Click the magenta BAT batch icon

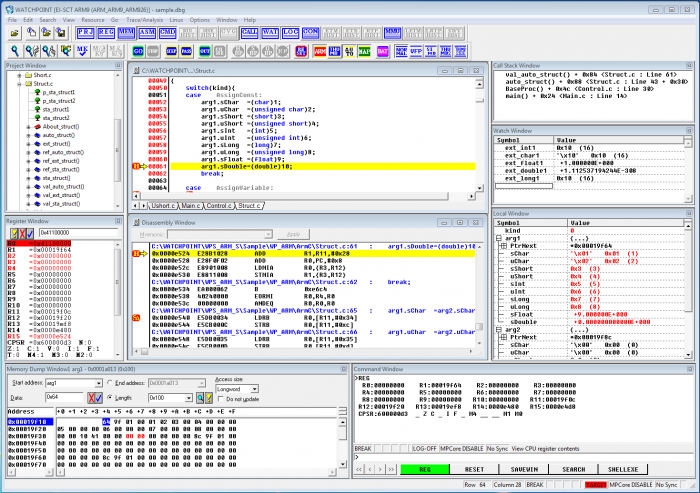383,51
